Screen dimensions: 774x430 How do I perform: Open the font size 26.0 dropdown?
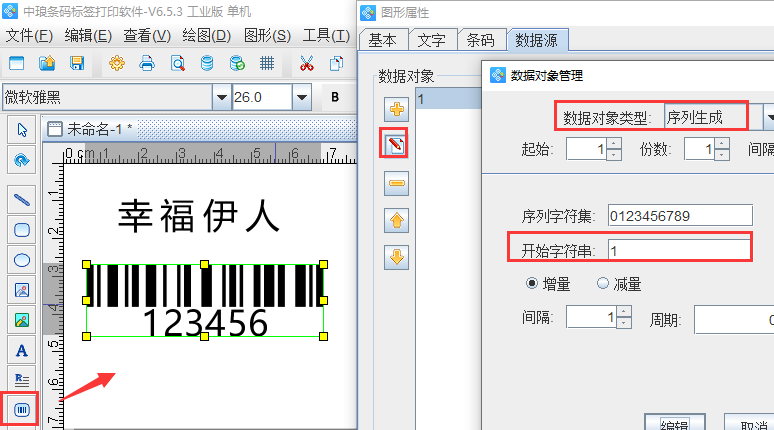tap(301, 97)
